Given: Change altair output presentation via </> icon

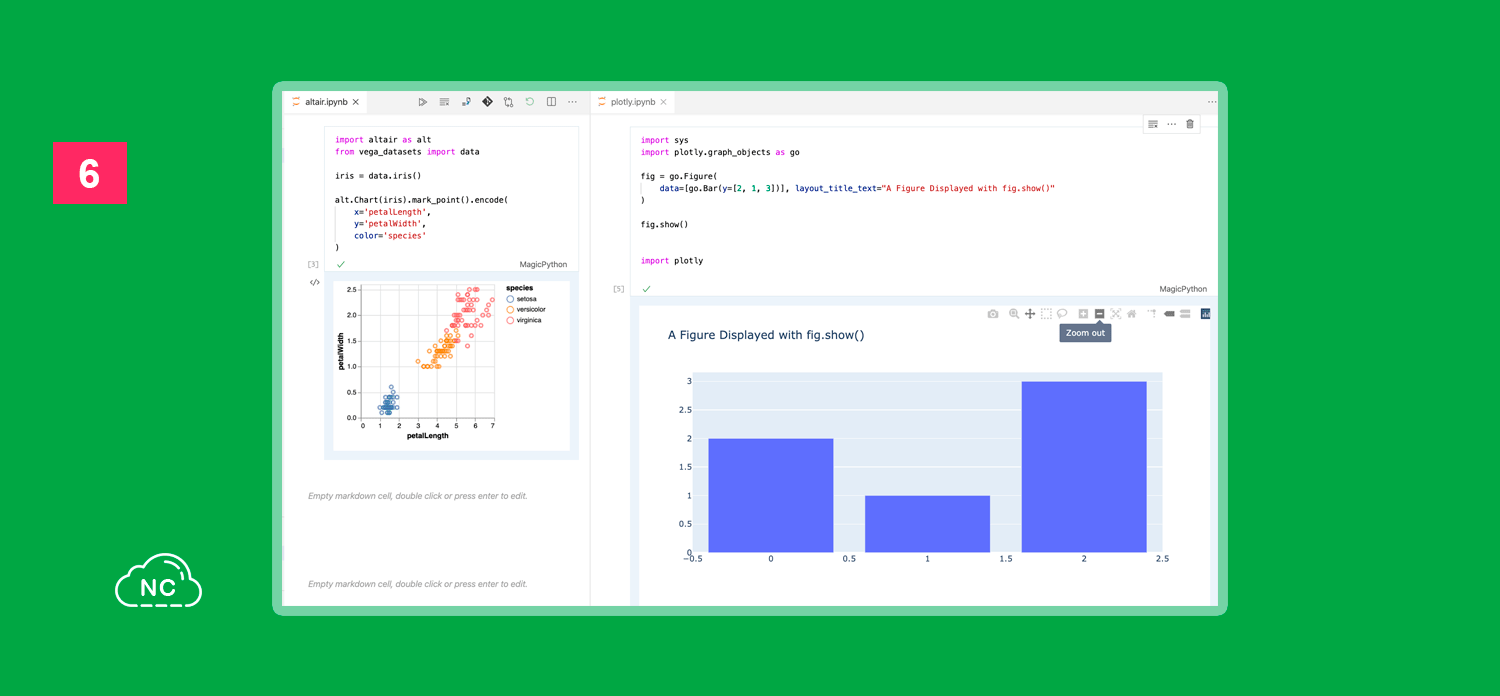Looking at the screenshot, I should point(314,283).
